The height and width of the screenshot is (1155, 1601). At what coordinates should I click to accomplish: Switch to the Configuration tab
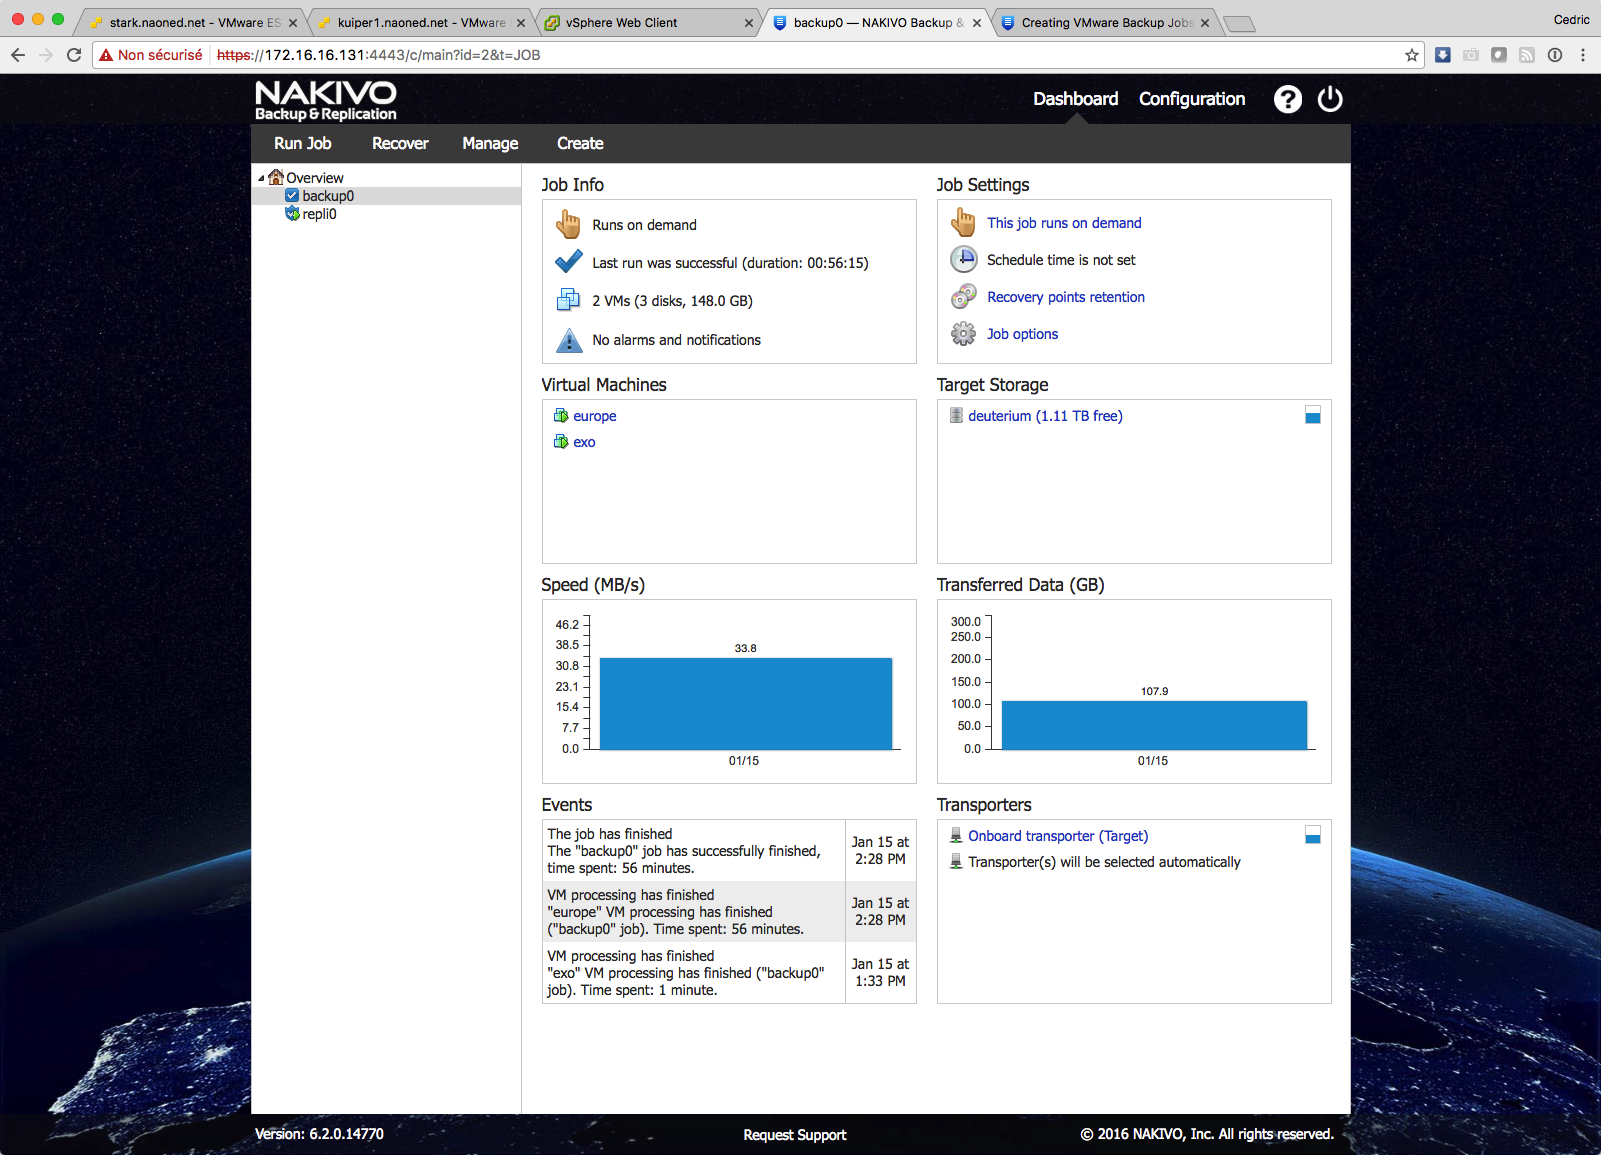tap(1191, 99)
